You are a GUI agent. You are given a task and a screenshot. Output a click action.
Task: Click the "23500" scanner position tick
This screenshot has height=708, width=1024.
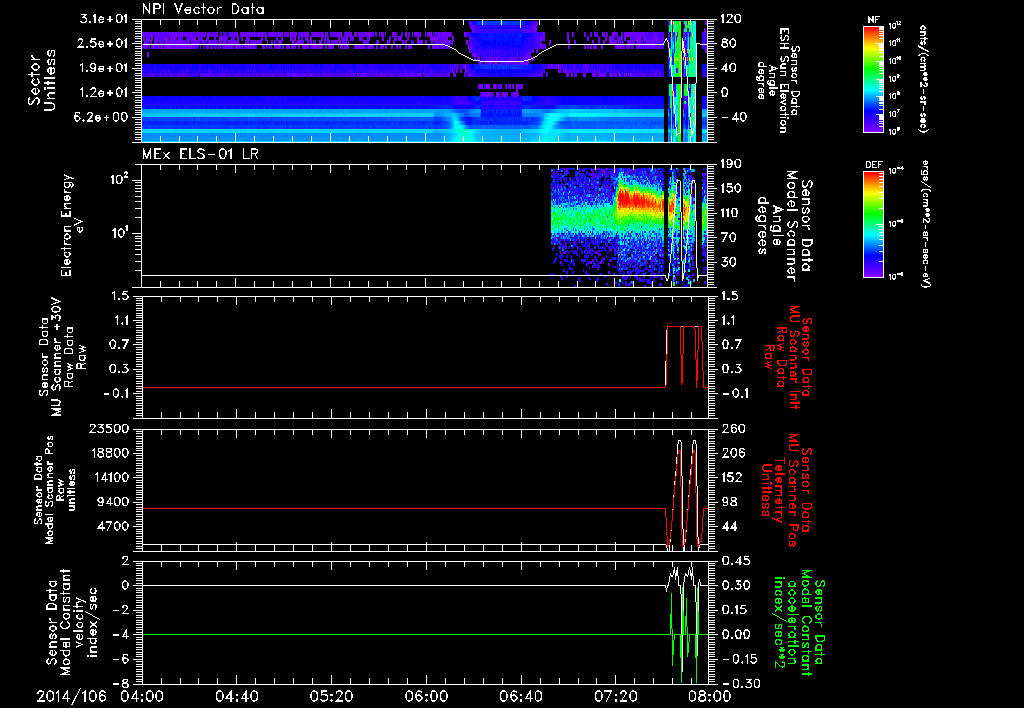coord(110,429)
